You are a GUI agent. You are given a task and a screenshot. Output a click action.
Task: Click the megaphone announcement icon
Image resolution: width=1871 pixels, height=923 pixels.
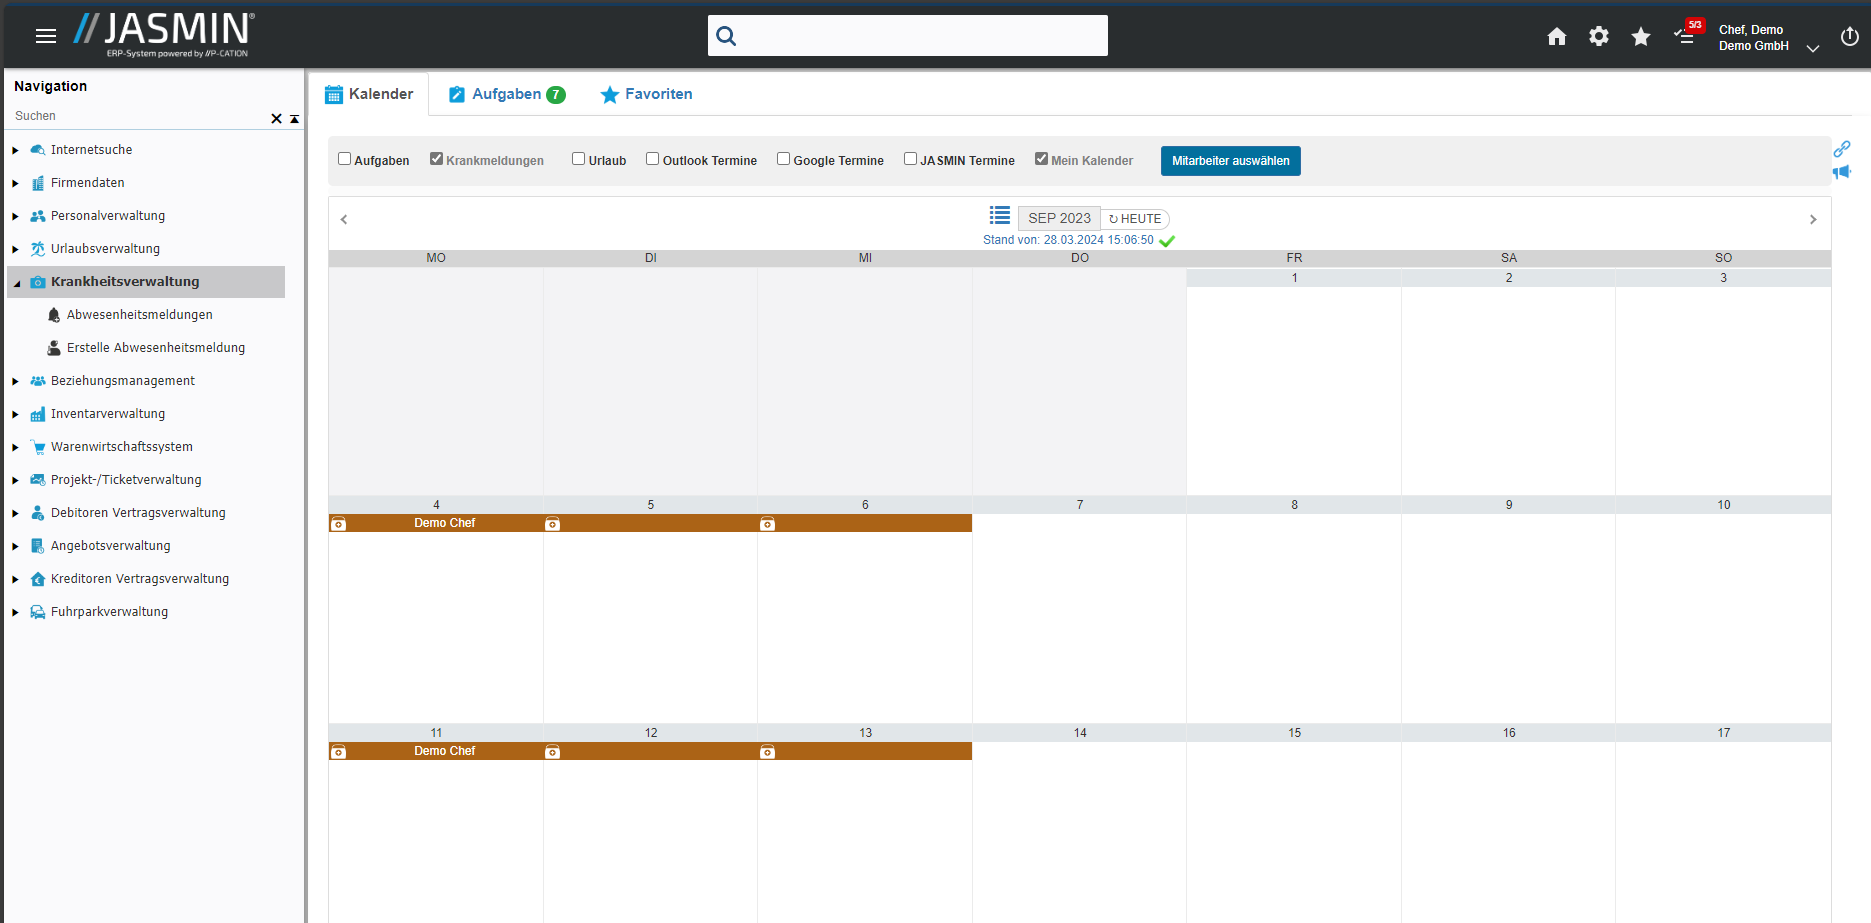[1842, 172]
